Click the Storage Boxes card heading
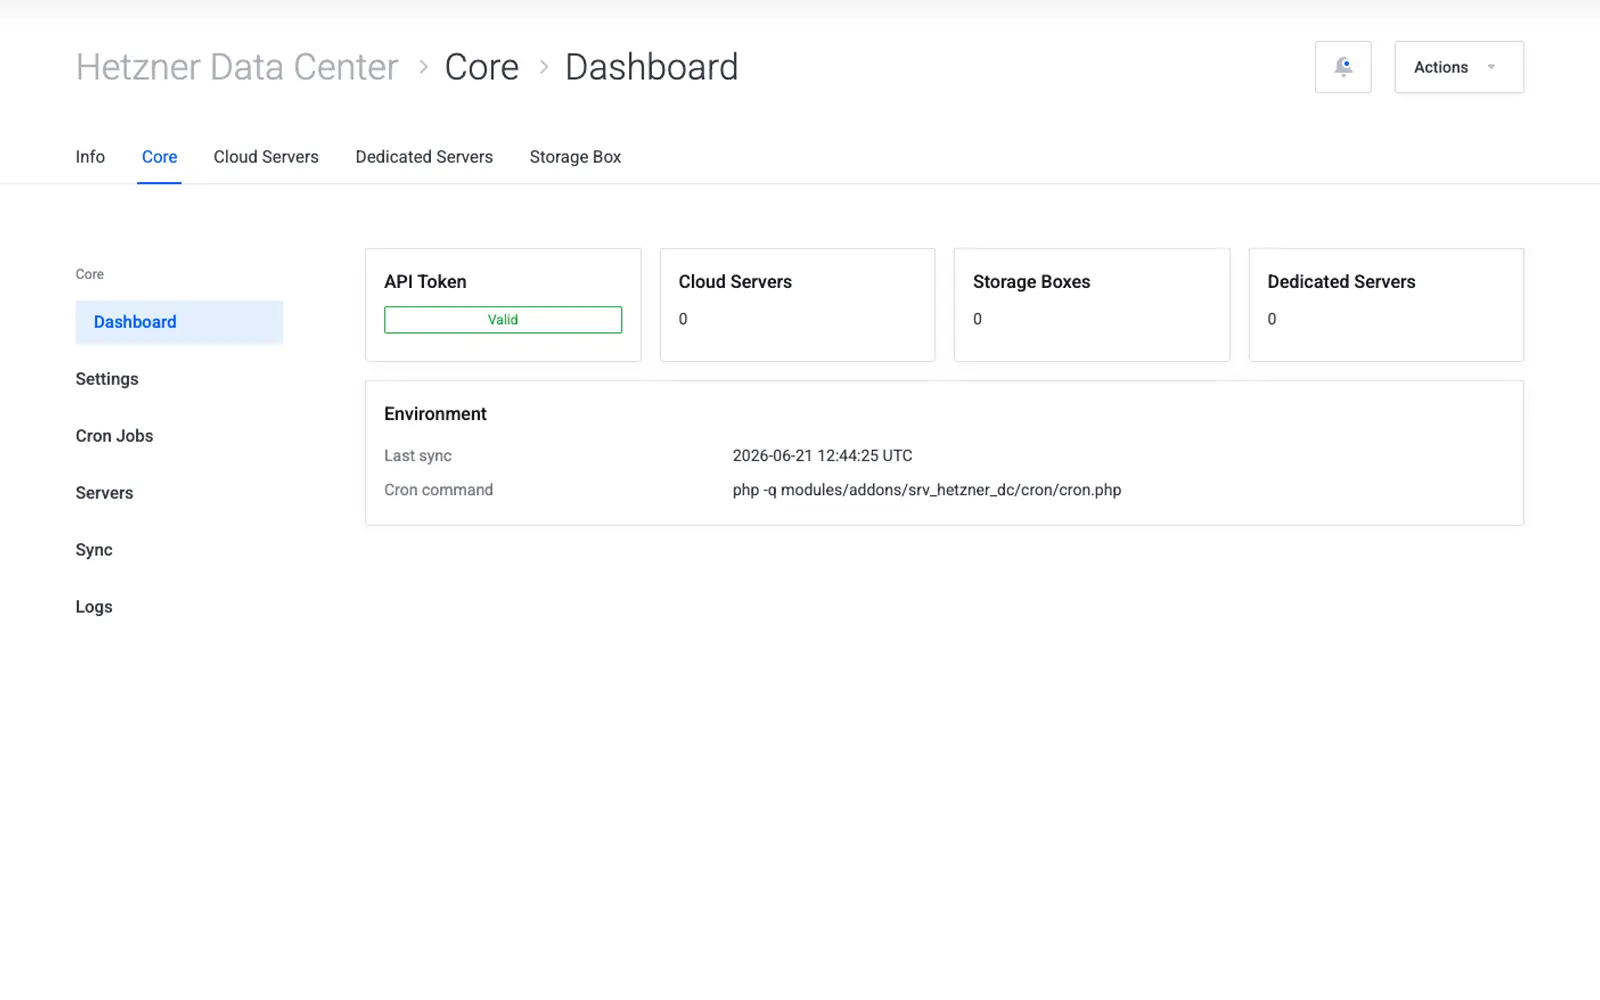The image size is (1600, 1000). tap(1031, 282)
